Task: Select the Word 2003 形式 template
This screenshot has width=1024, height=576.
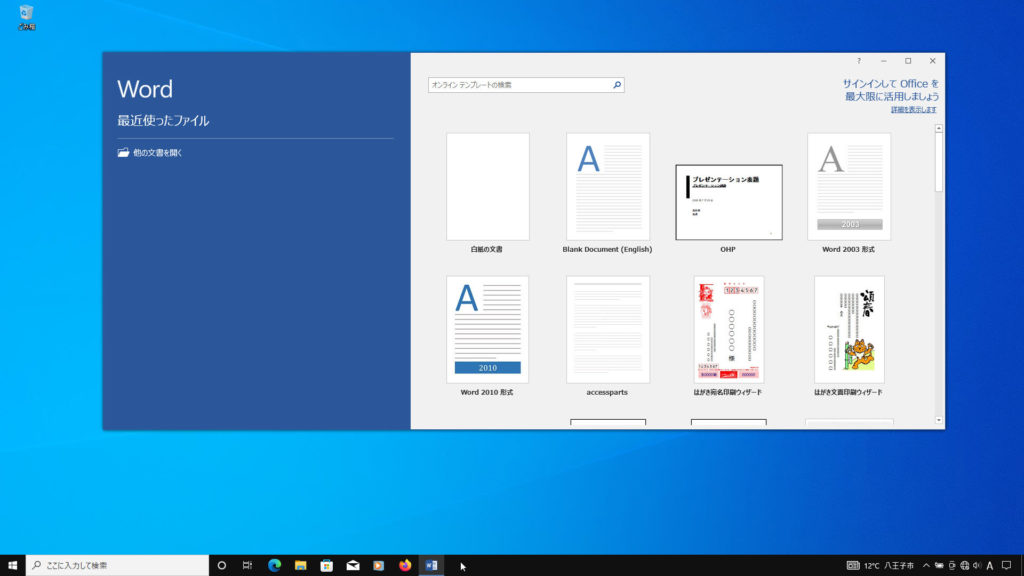Action: tap(848, 186)
